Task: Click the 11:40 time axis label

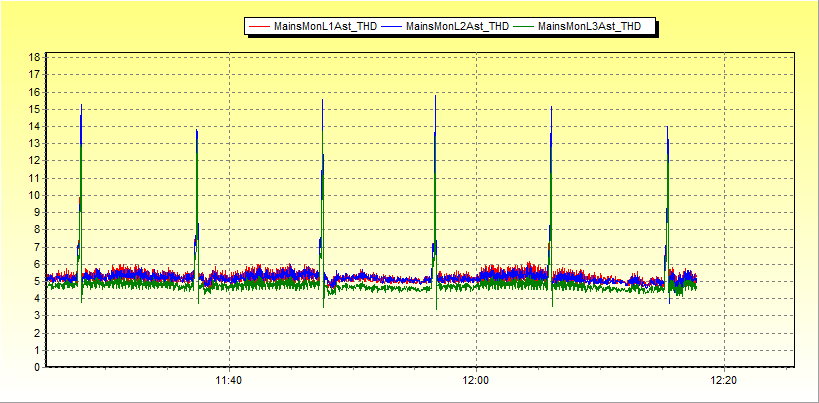Action: [x=229, y=380]
